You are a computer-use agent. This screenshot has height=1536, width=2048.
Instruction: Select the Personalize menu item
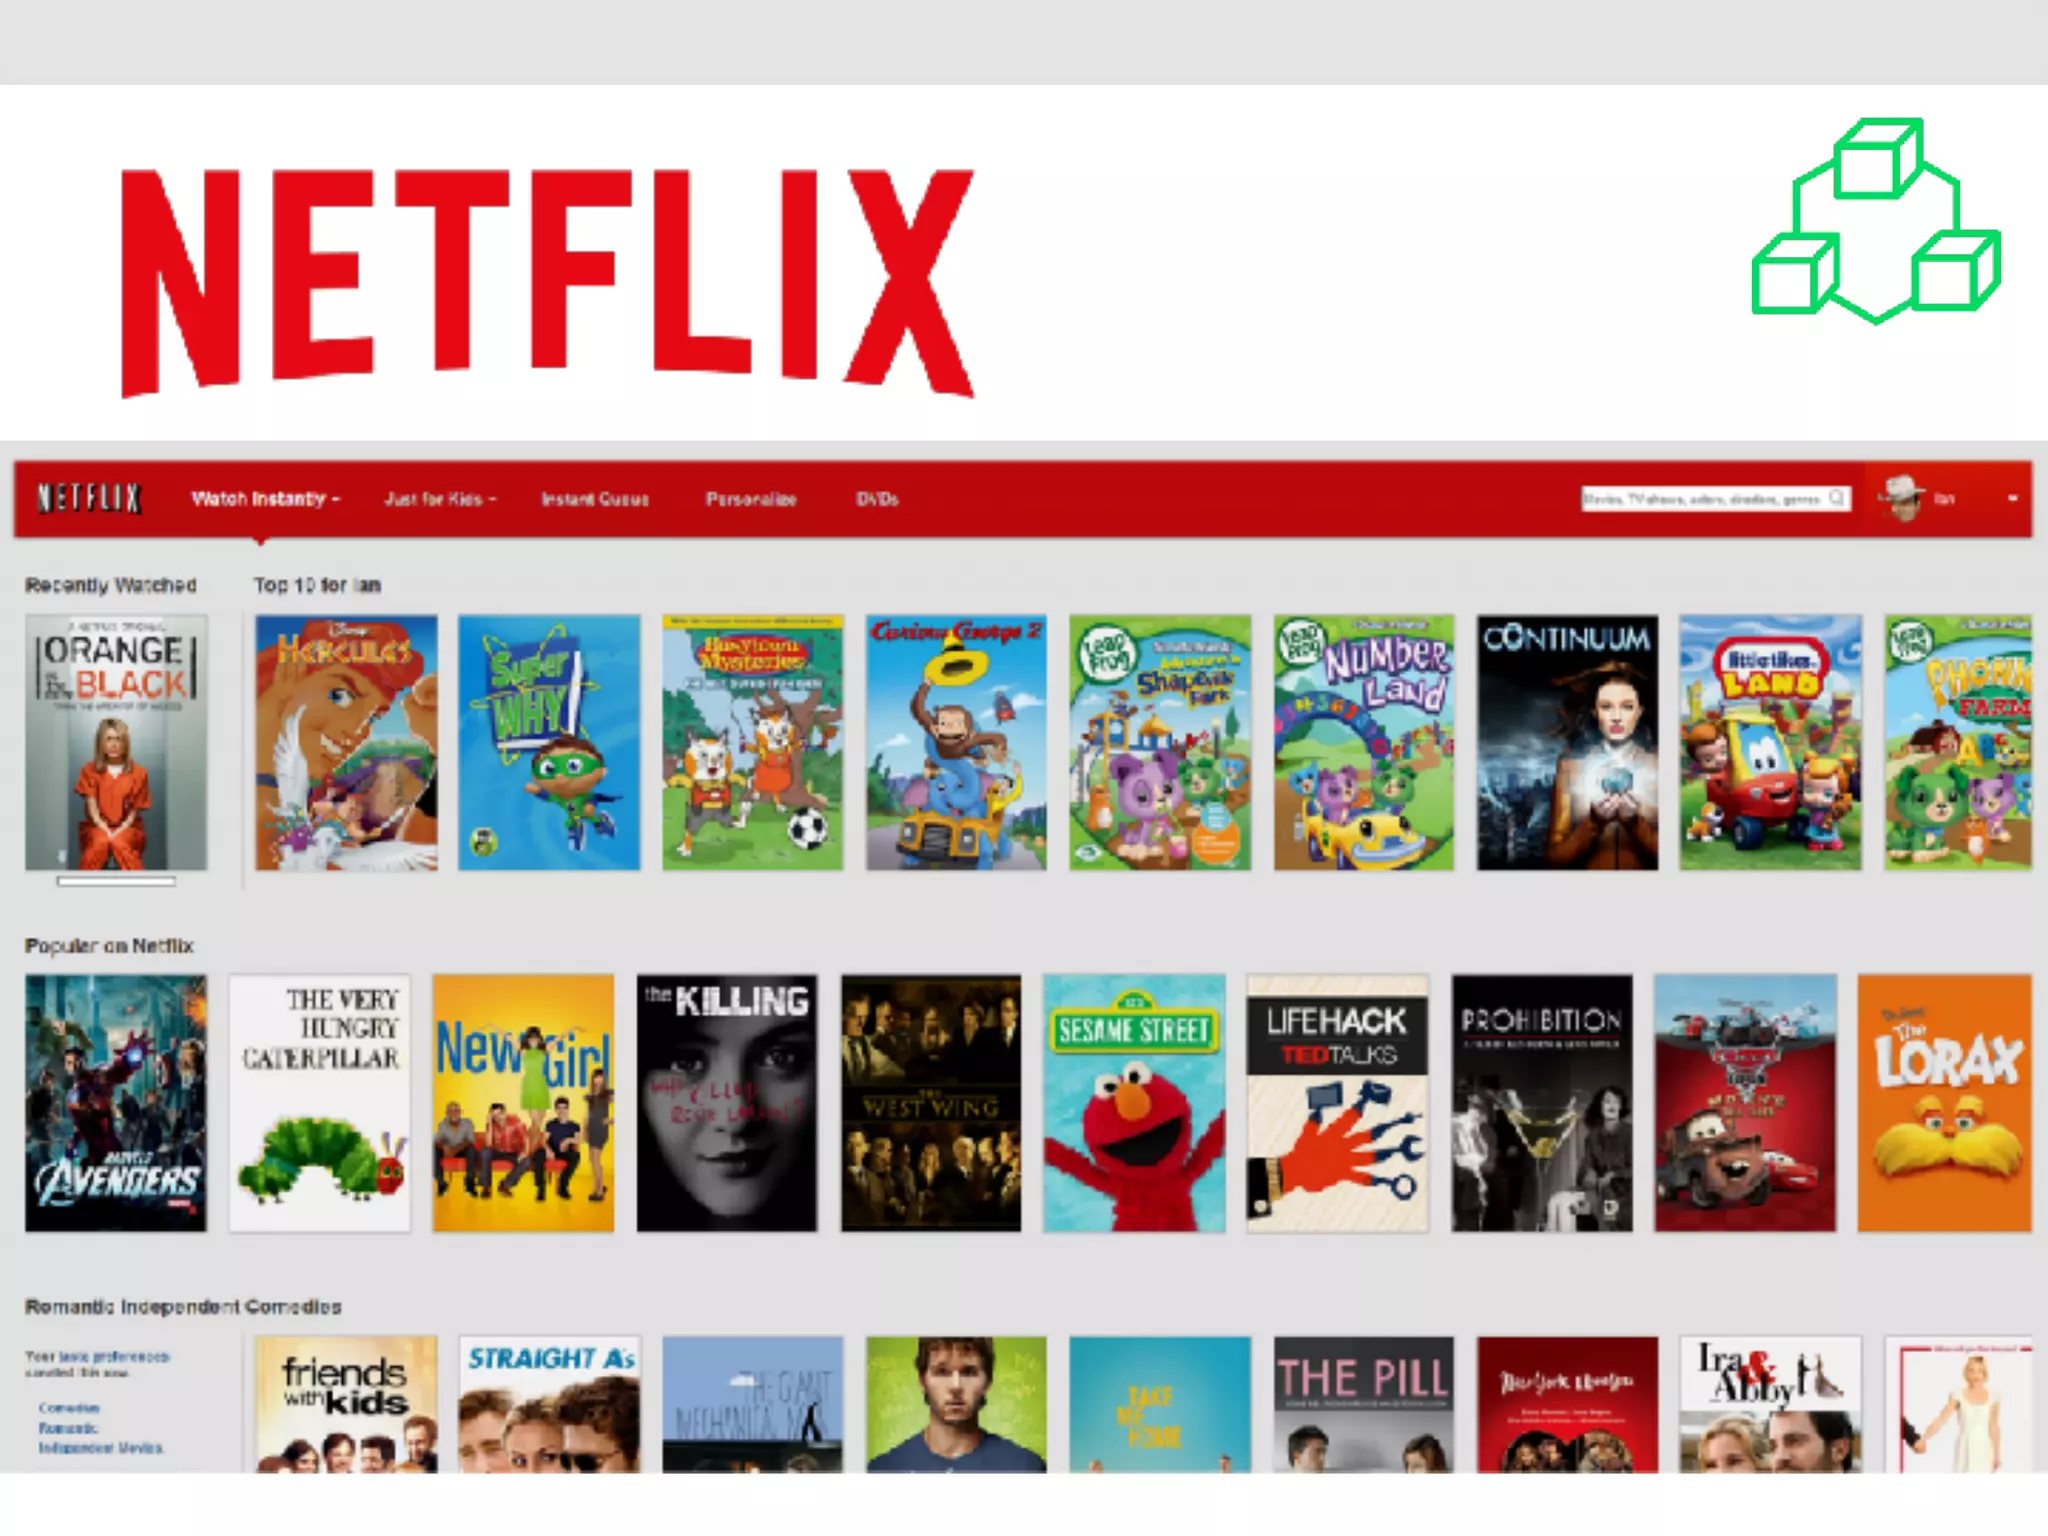pos(751,498)
